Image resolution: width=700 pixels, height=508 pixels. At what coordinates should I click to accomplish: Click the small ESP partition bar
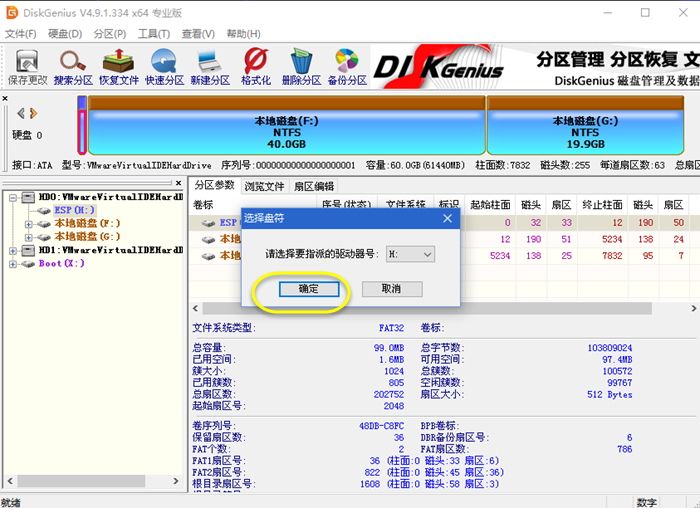(x=82, y=125)
